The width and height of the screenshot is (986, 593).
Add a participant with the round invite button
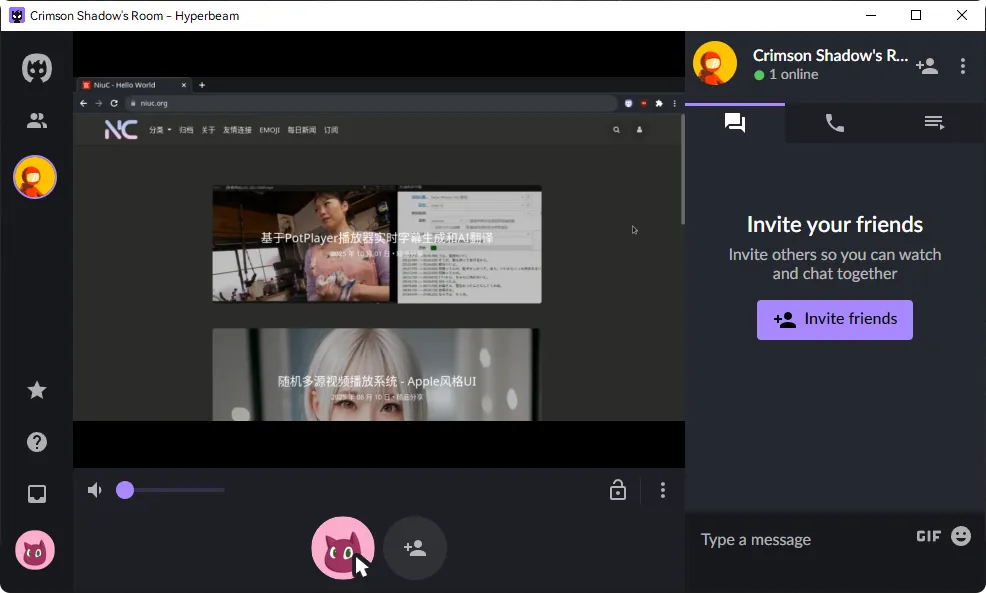[x=414, y=548]
